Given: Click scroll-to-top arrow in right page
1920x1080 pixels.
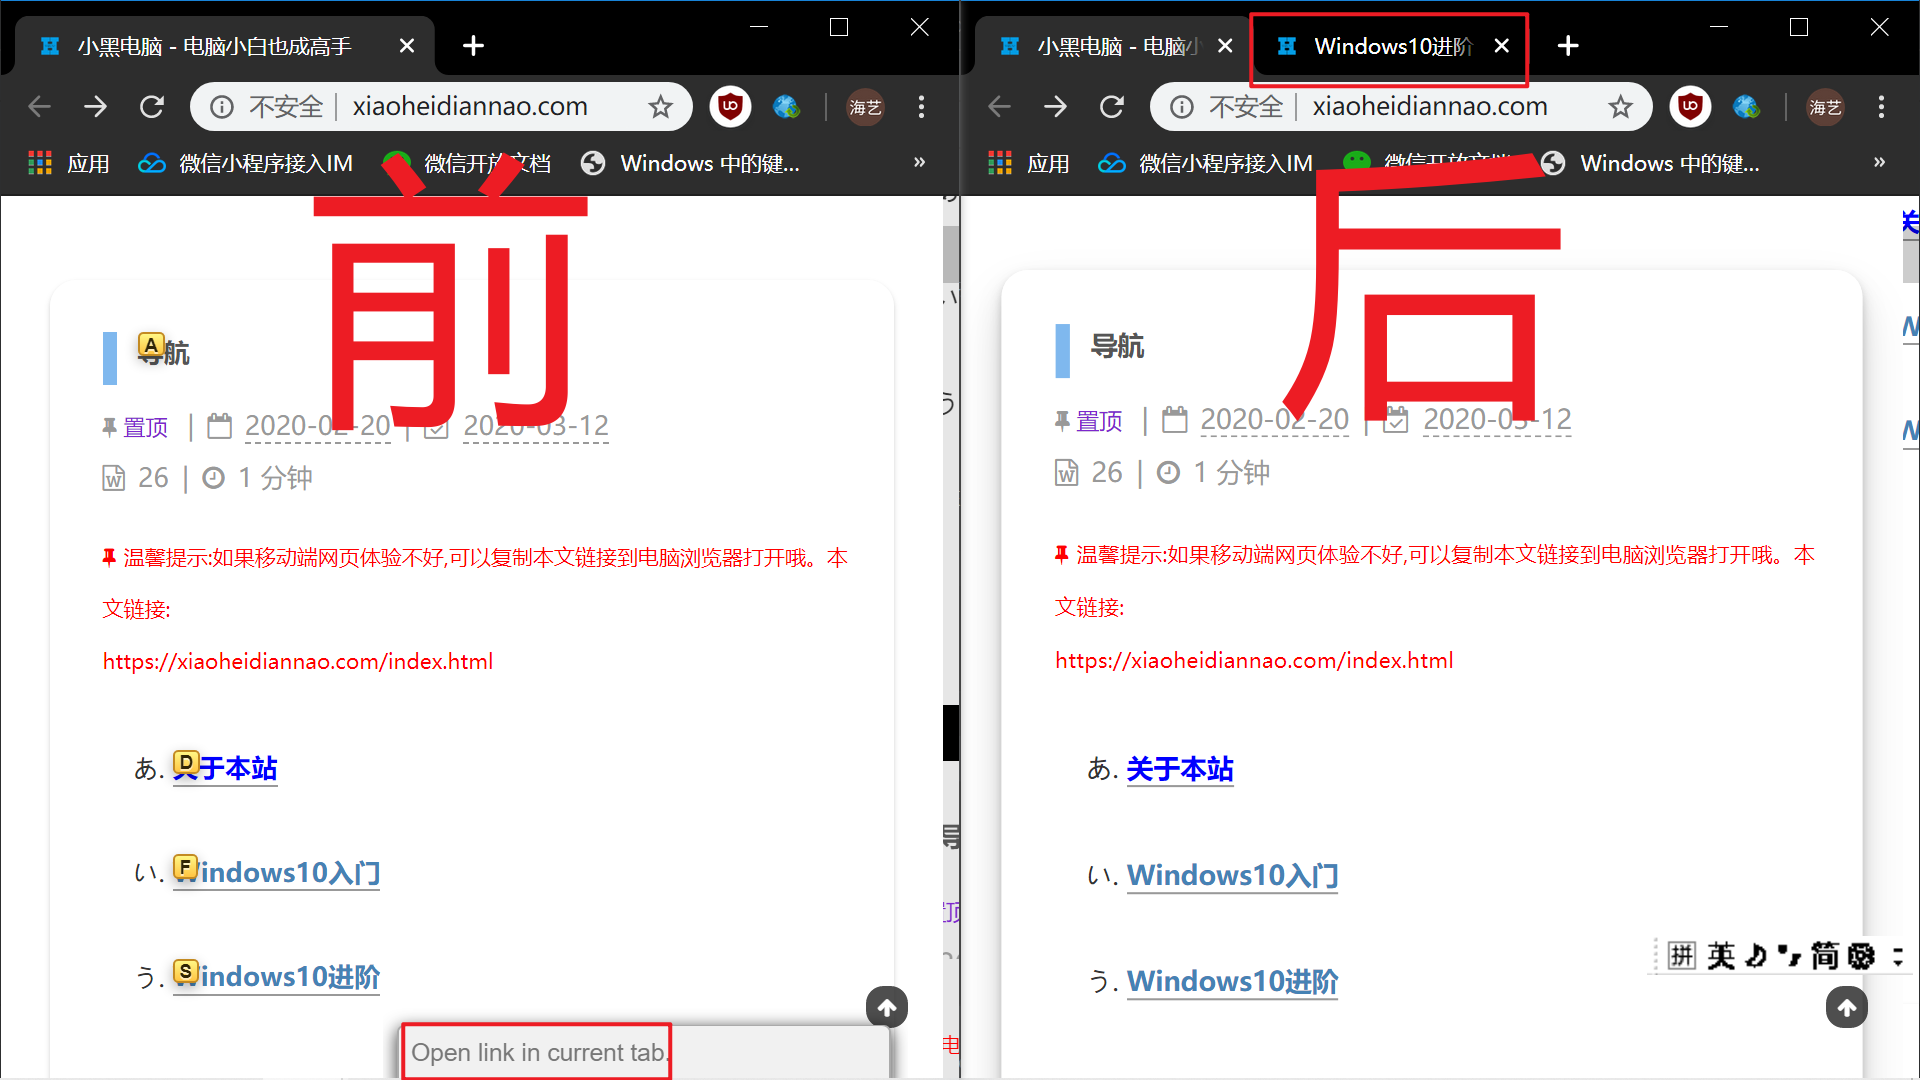Looking at the screenshot, I should (x=1846, y=1007).
